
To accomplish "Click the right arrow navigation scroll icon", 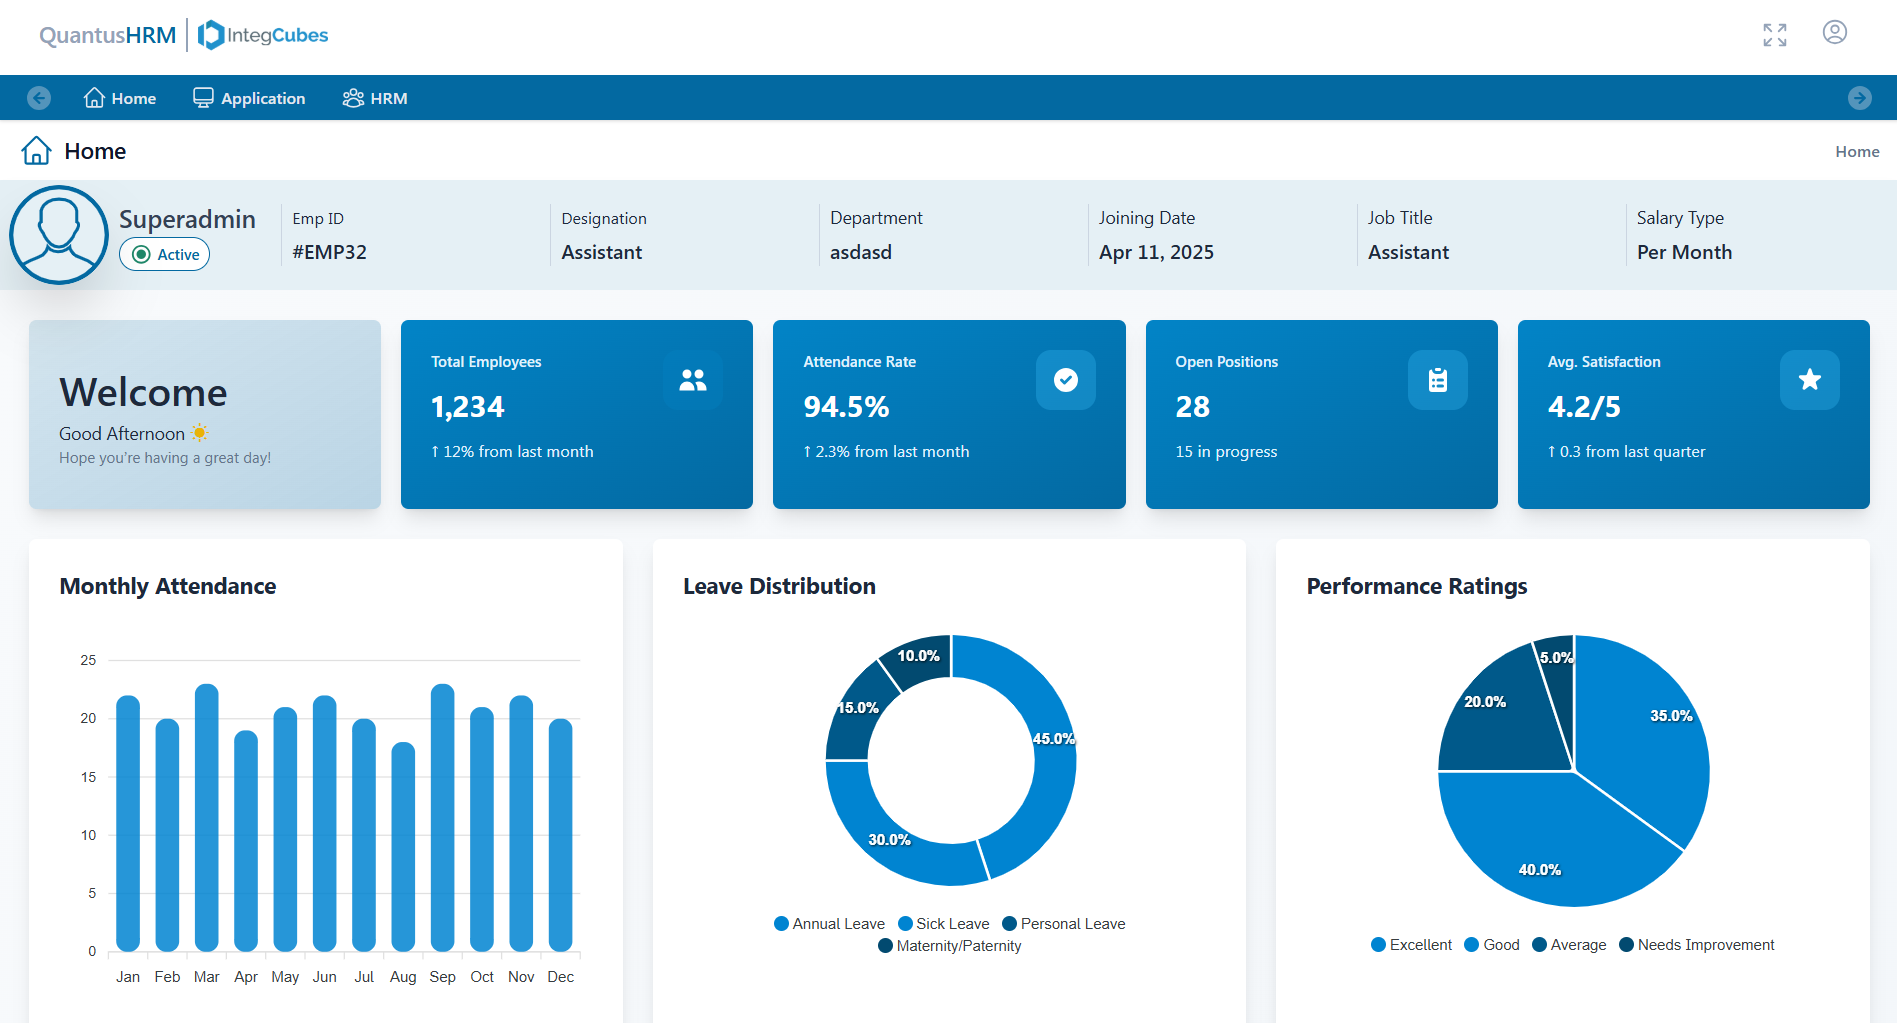I will (1859, 98).
